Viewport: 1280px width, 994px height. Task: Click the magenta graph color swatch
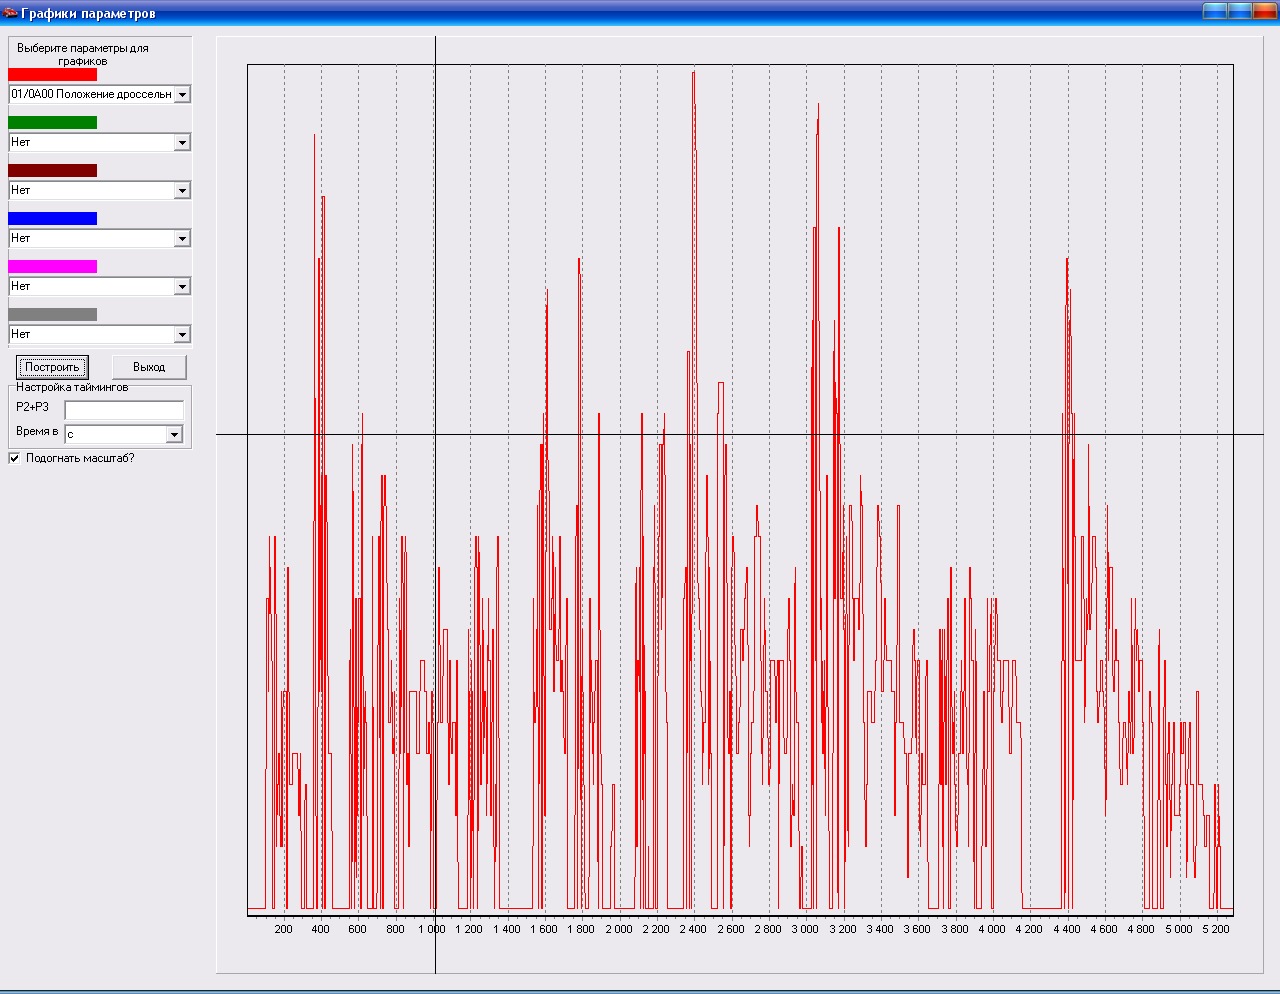tap(52, 266)
